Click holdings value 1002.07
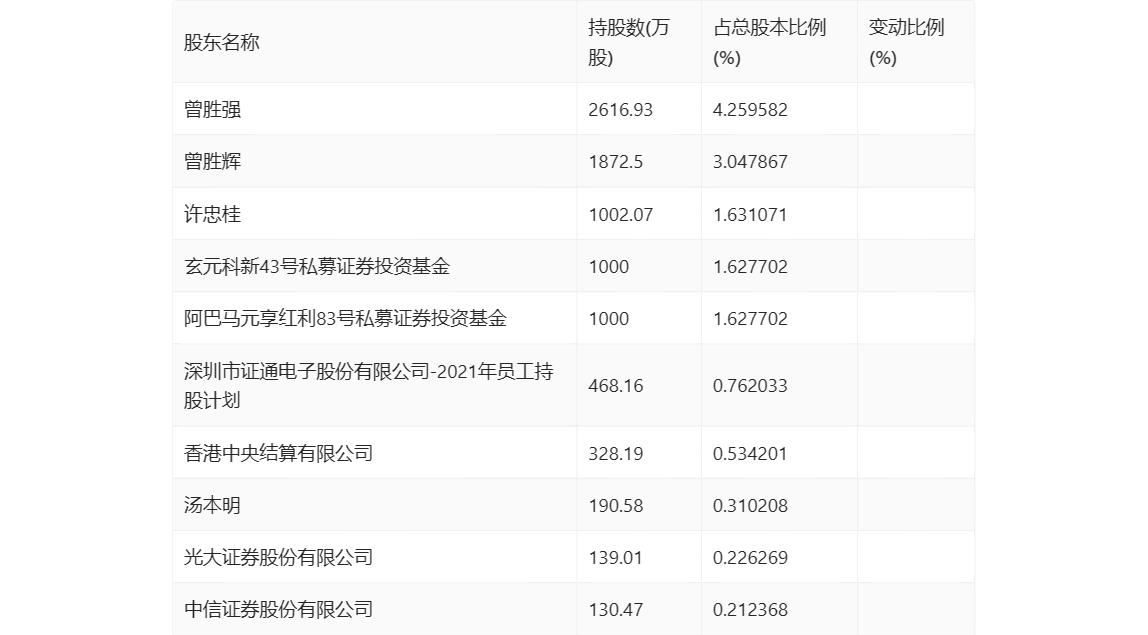 tap(620, 215)
